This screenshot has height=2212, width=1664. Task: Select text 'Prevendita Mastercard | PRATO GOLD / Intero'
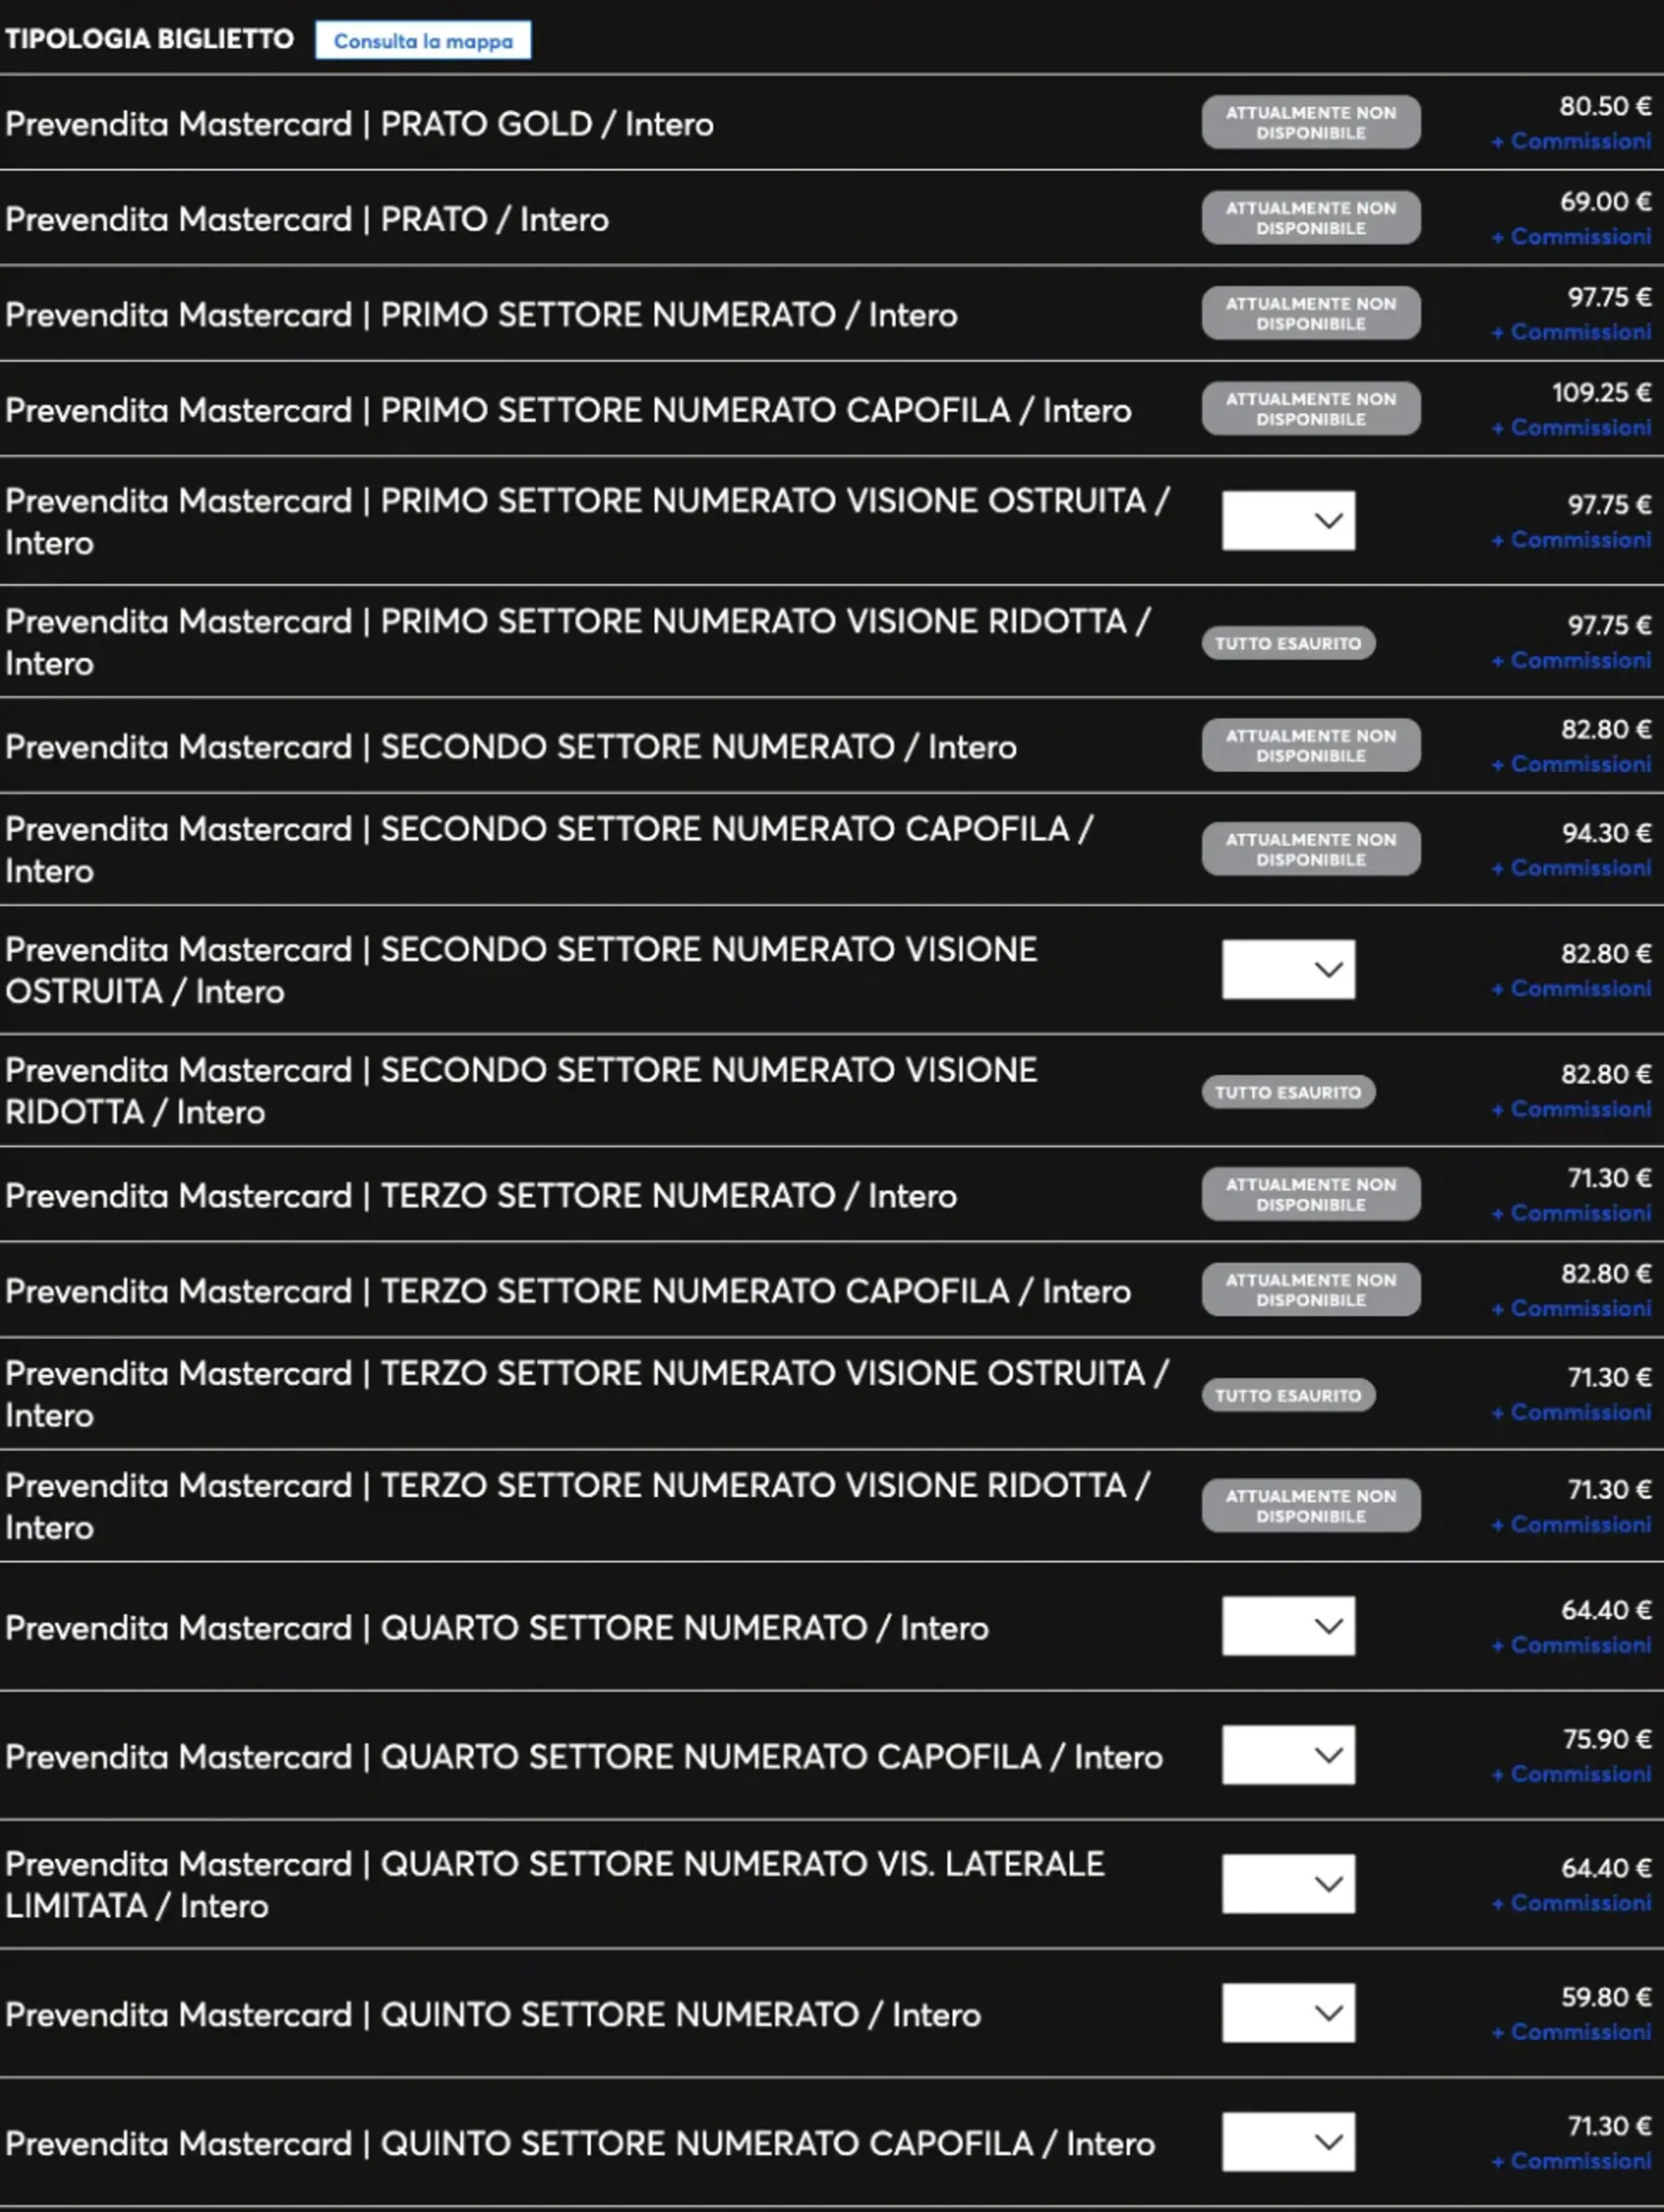359,124
